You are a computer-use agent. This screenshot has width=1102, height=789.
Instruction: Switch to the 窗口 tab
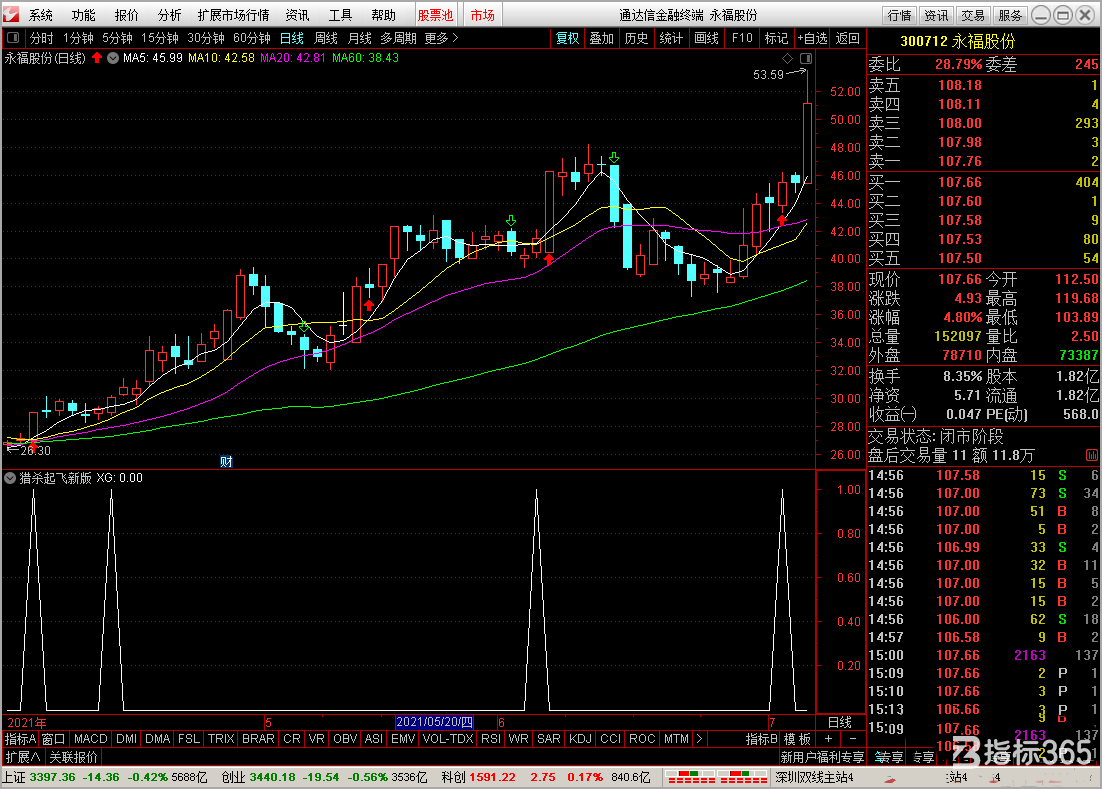click(53, 738)
